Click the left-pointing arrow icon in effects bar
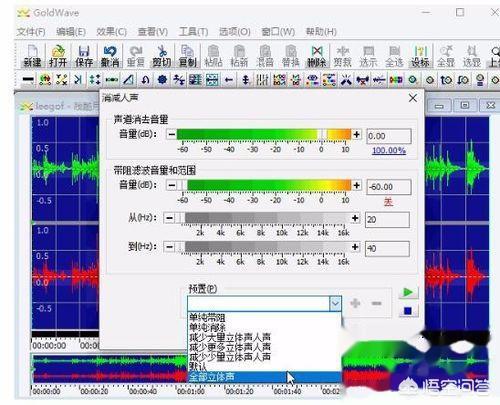500x405 pixels. click(x=229, y=80)
